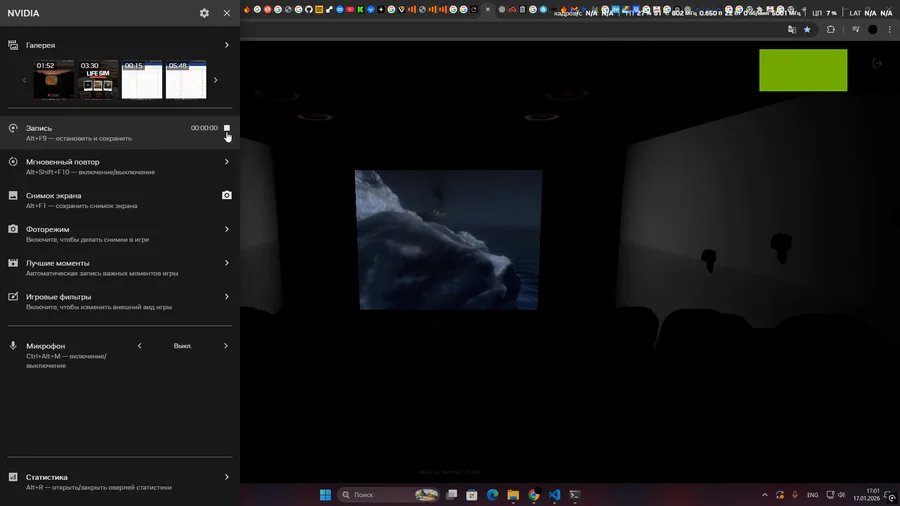Click the green rectangle on the page
Viewport: 900px width, 506px height.
tap(803, 70)
